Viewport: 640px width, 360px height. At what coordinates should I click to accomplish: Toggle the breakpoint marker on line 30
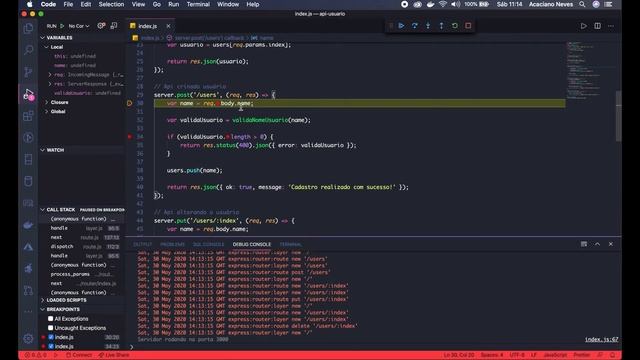[x=129, y=103]
